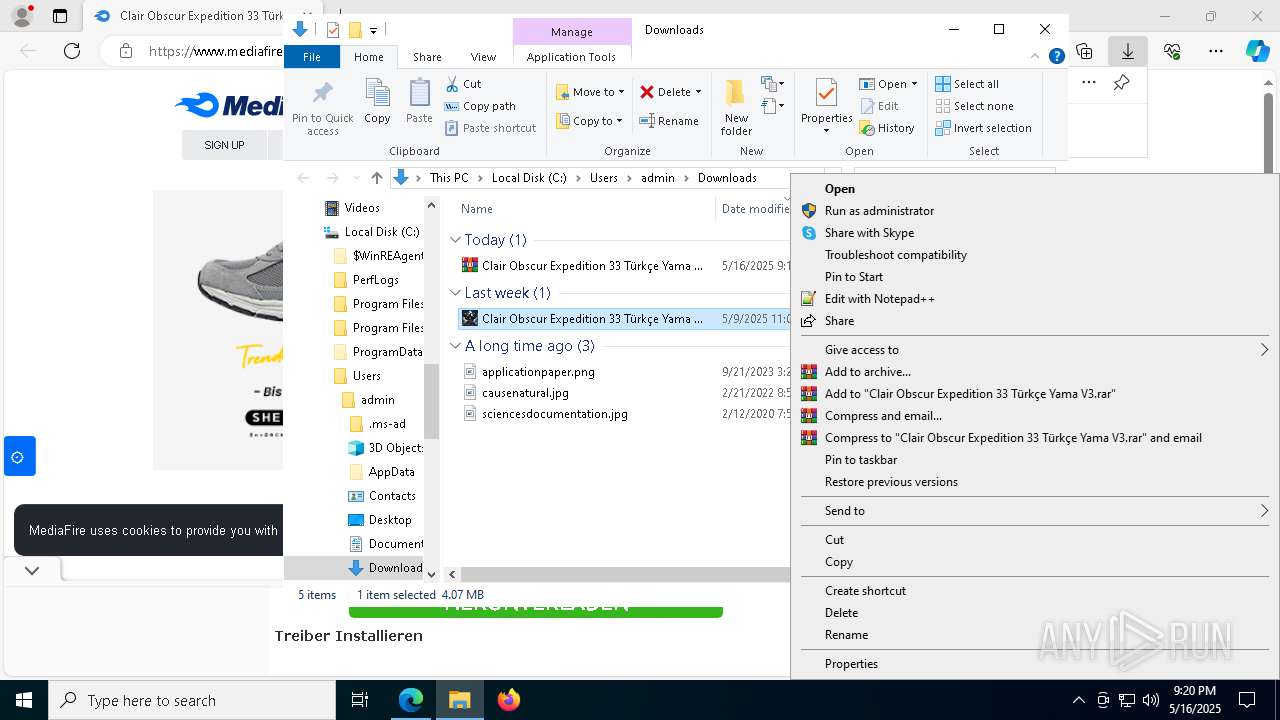Screen dimensions: 1280x720
Task: Switch to the Share ribbon tab
Action: click(427, 57)
